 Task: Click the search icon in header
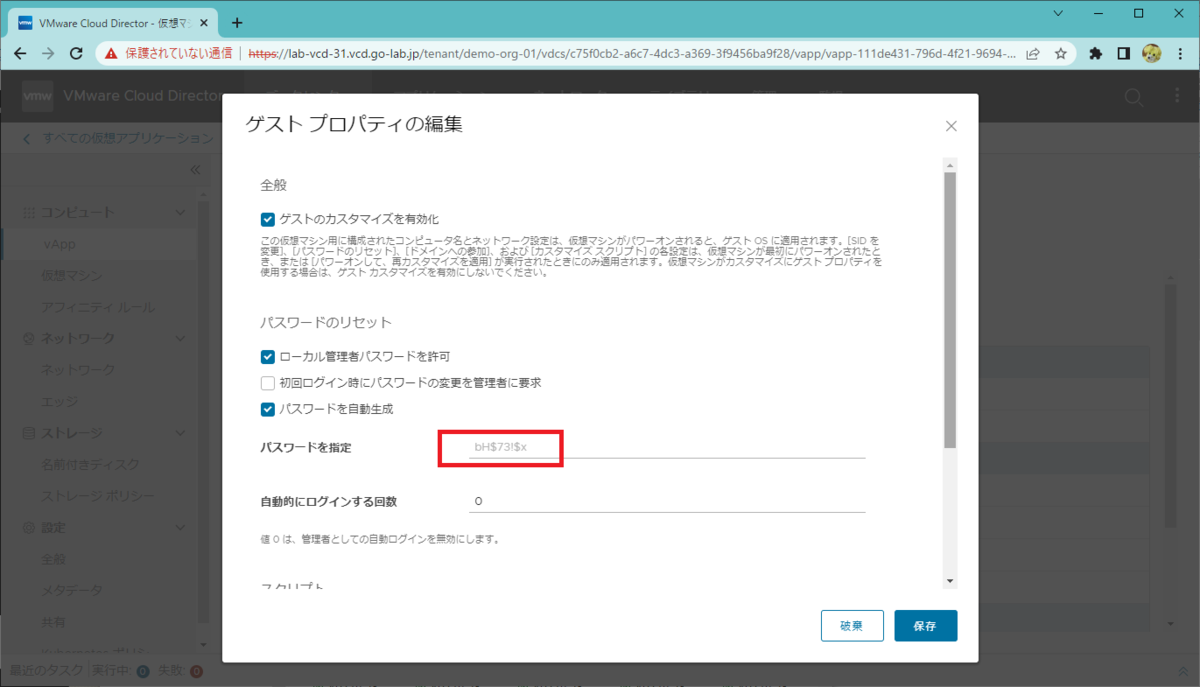[1133, 97]
